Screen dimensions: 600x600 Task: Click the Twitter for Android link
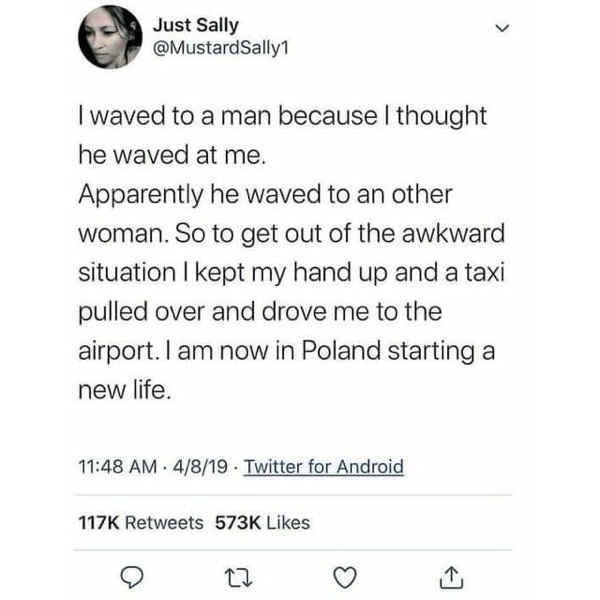coord(324,467)
